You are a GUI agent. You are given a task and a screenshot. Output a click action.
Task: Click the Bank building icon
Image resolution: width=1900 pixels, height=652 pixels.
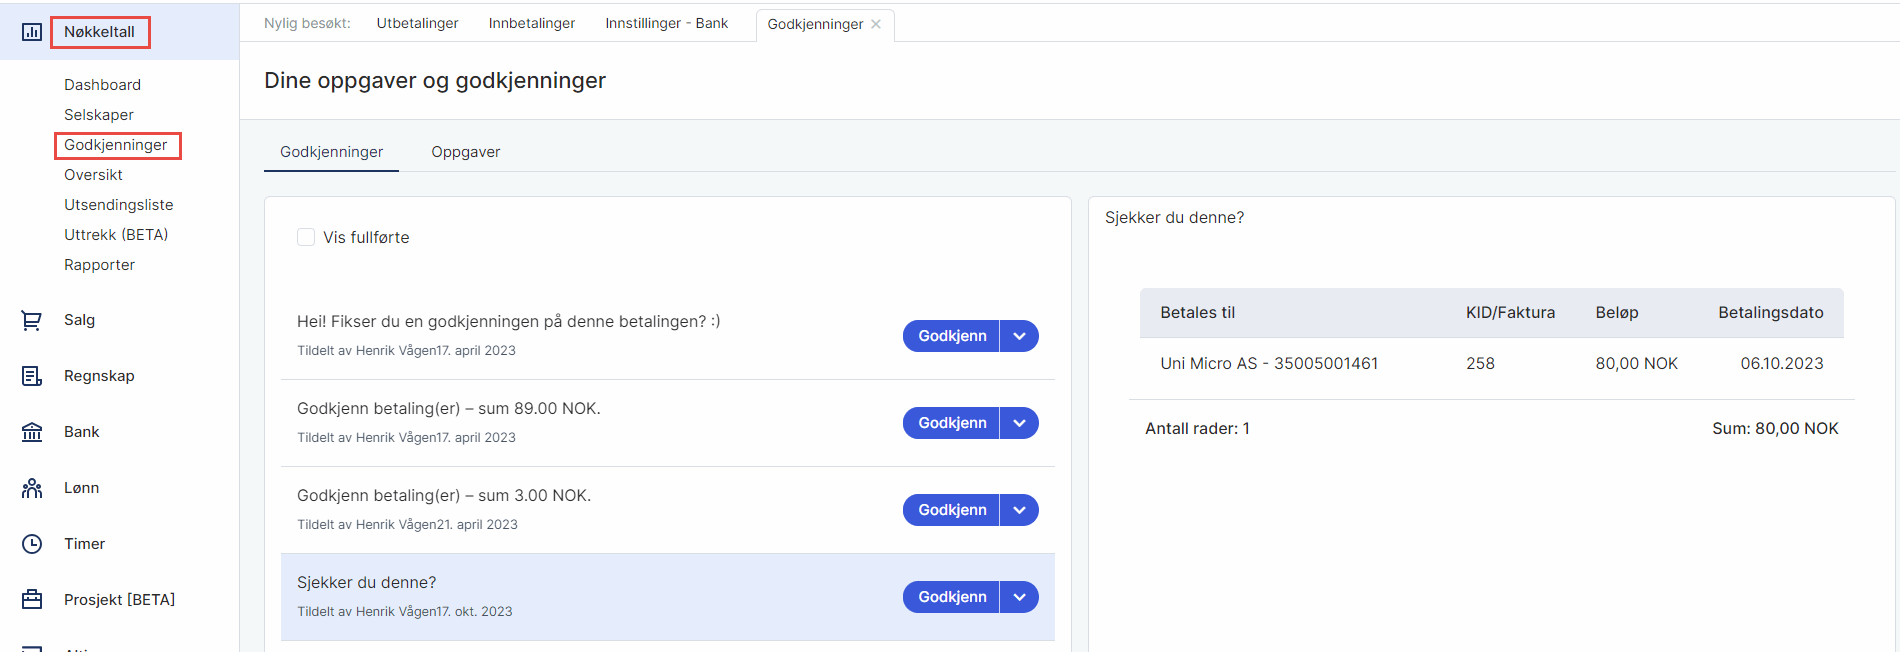coord(32,432)
